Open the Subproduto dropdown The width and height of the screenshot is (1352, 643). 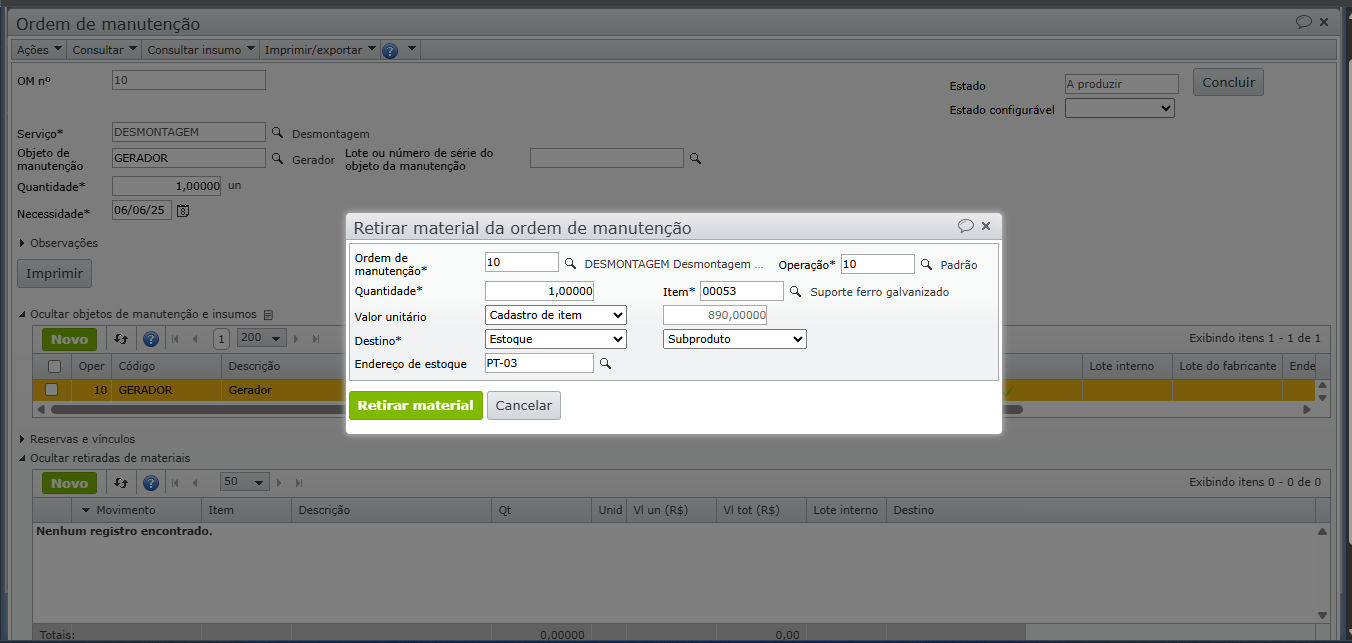(x=735, y=339)
